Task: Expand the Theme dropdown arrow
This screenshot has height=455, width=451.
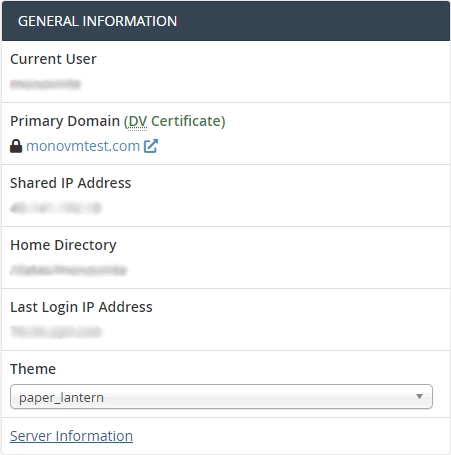Action: [x=419, y=397]
